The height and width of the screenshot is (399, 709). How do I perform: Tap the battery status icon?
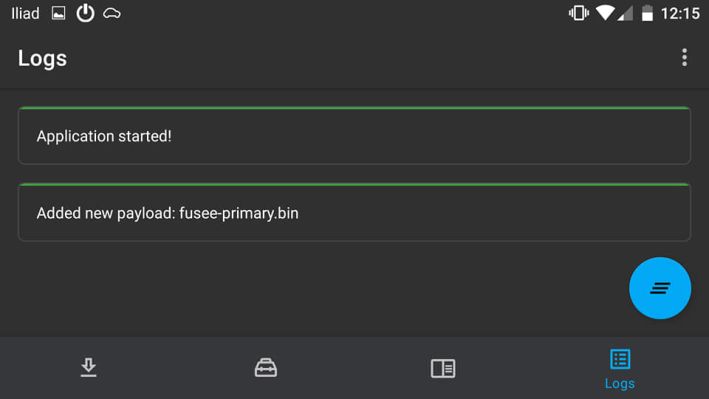(647, 13)
